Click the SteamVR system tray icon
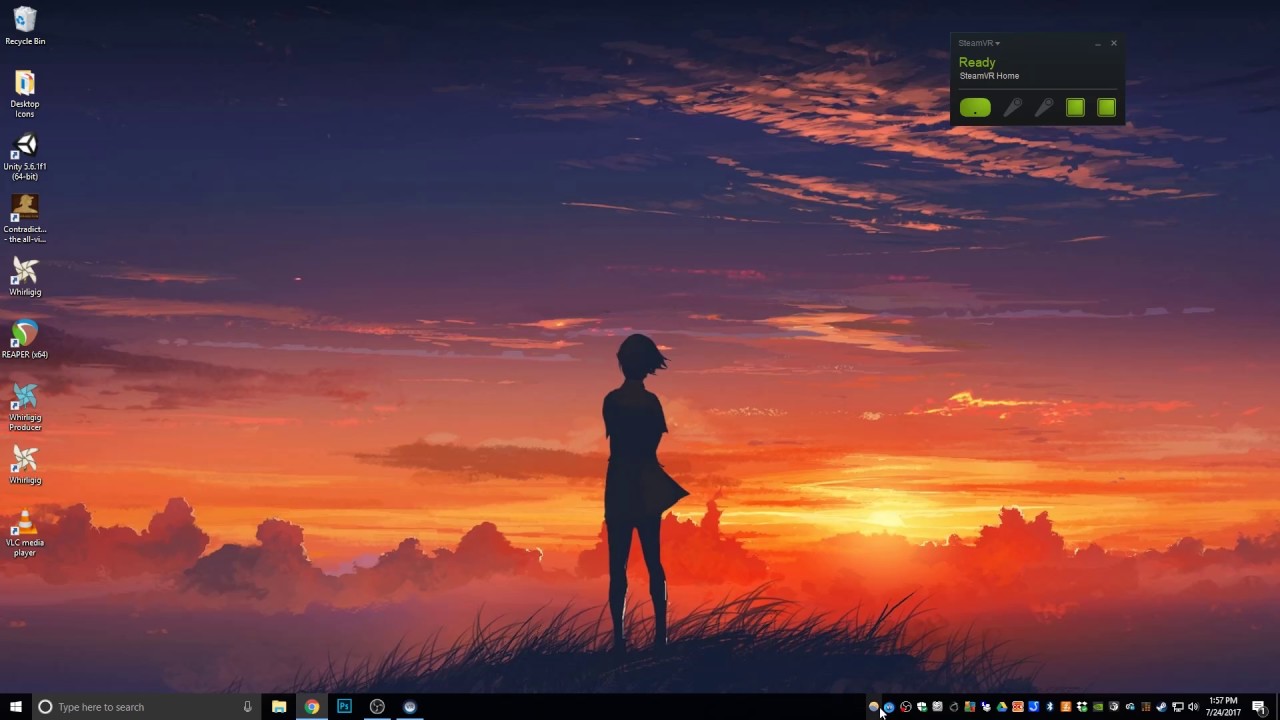Screen dimensions: 1280x720 point(889,707)
